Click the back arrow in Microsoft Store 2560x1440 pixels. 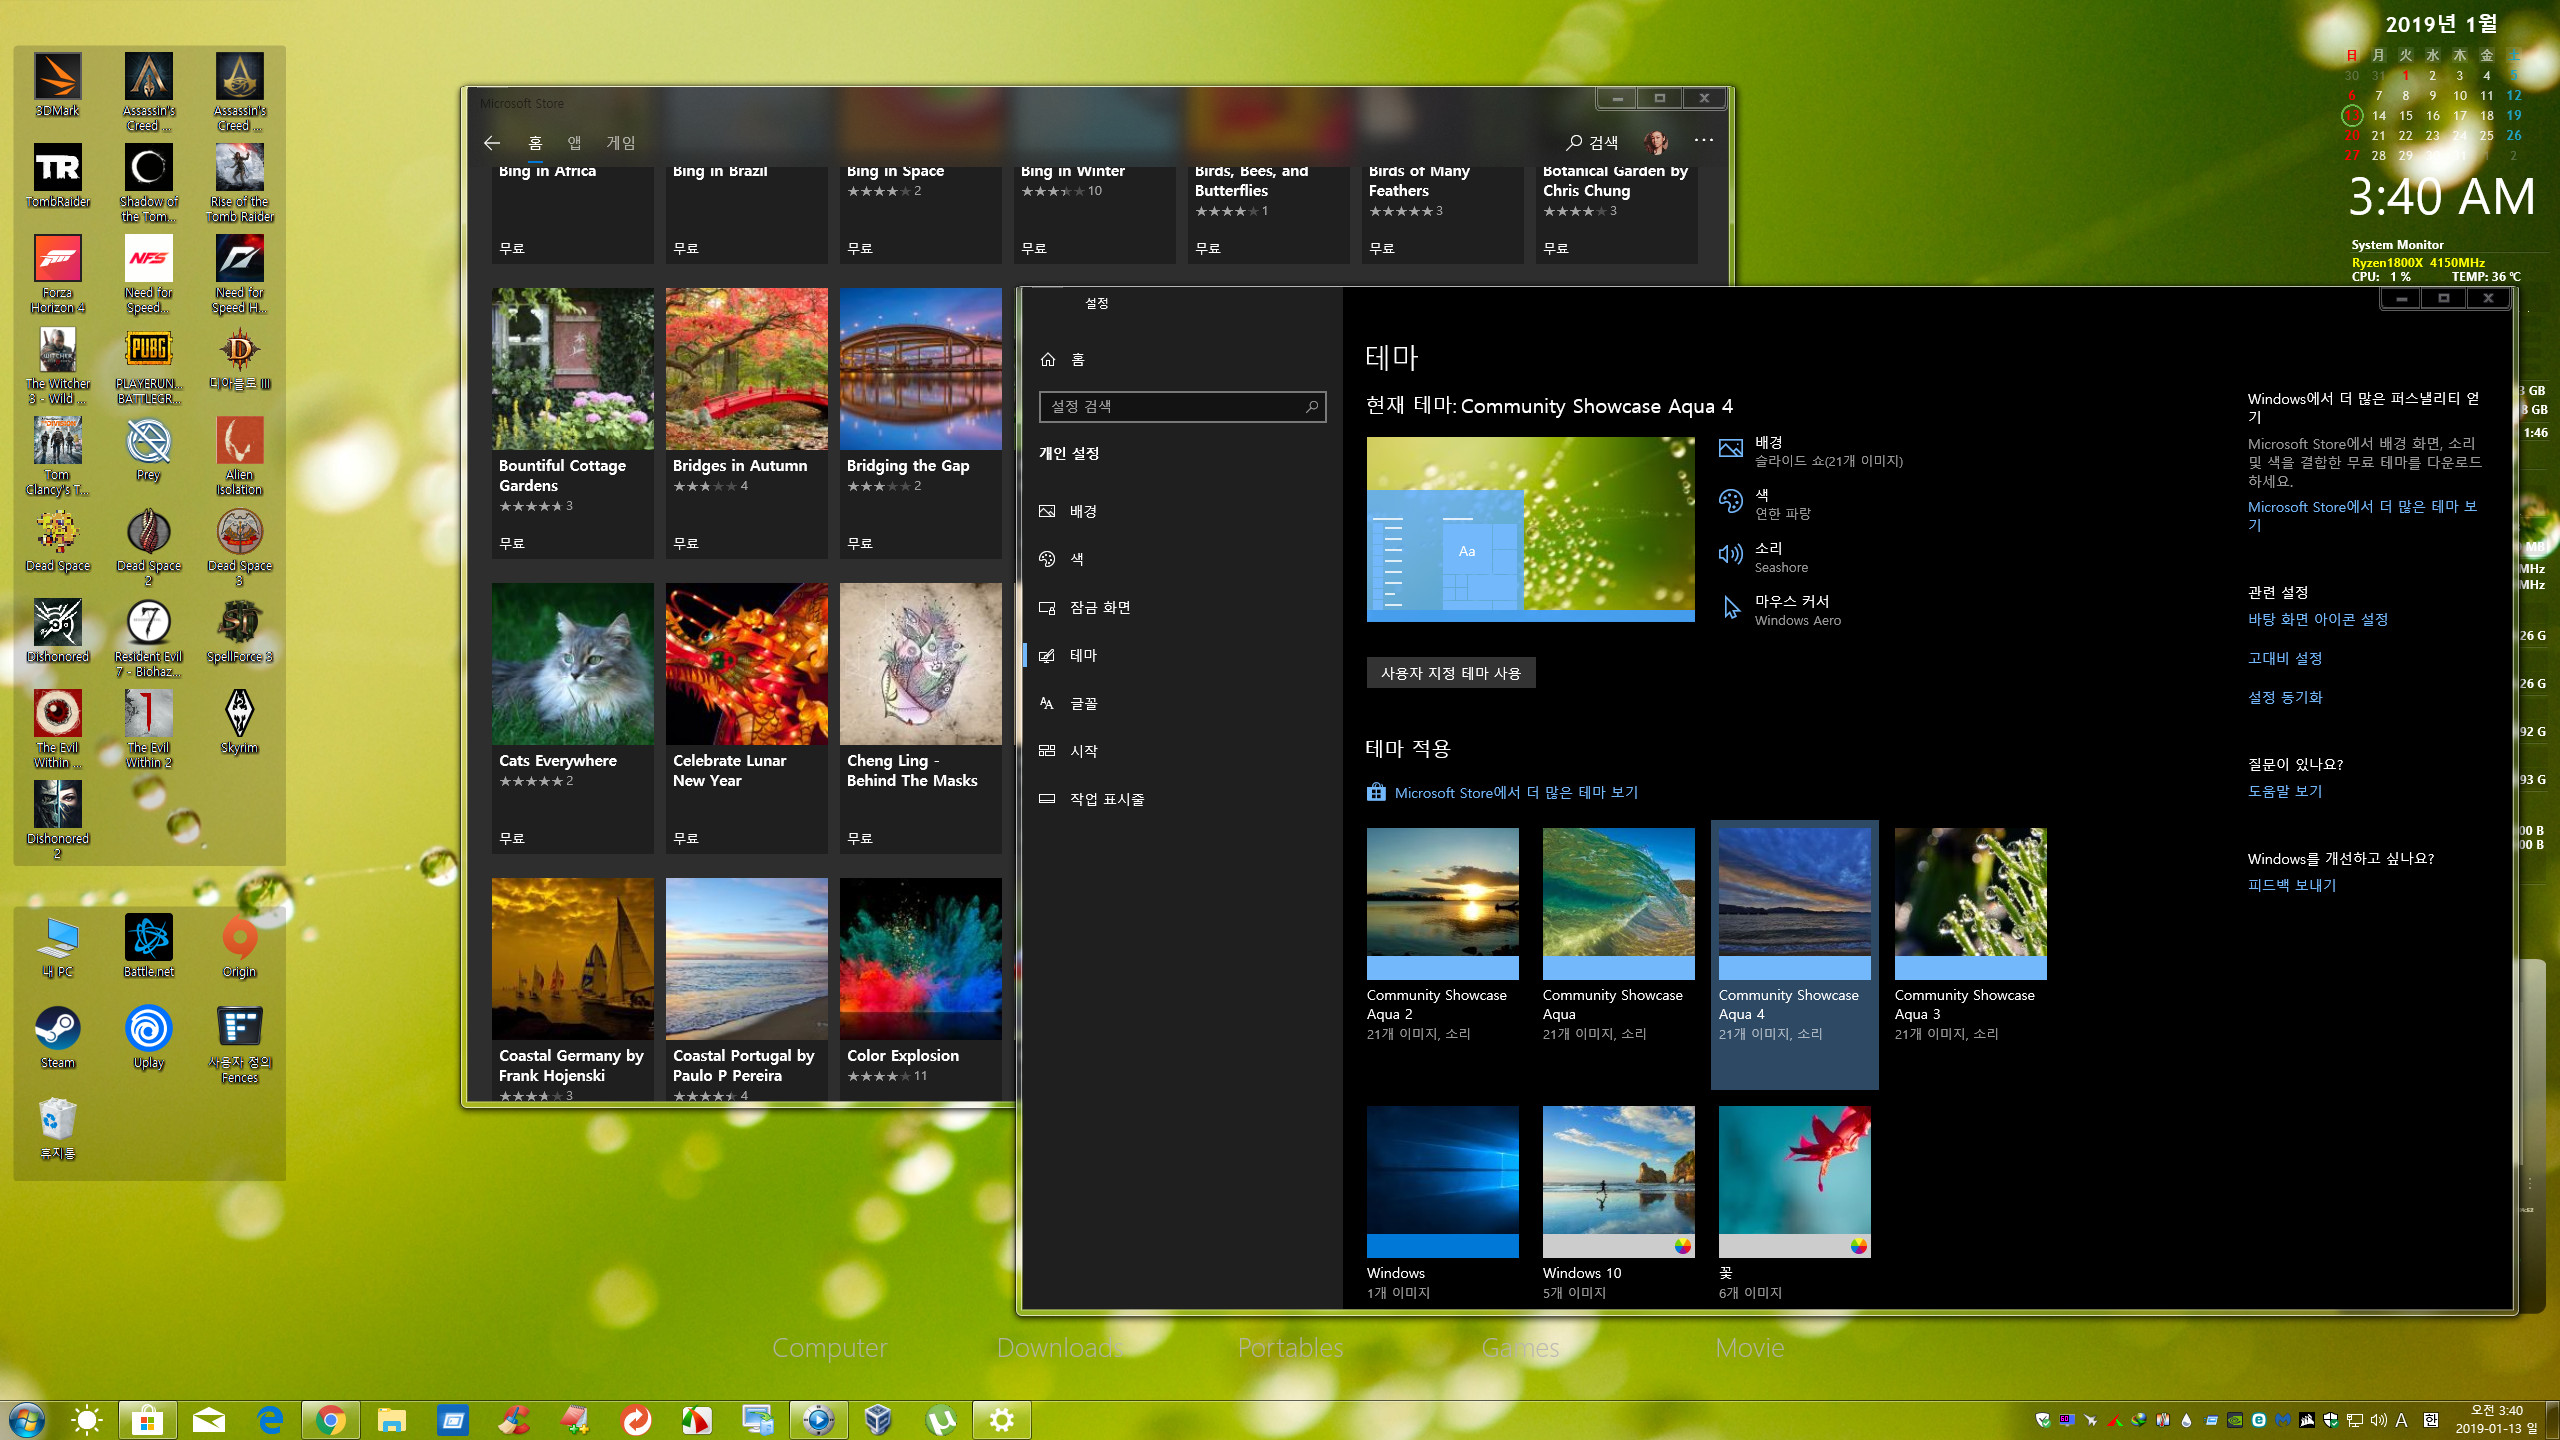[491, 143]
